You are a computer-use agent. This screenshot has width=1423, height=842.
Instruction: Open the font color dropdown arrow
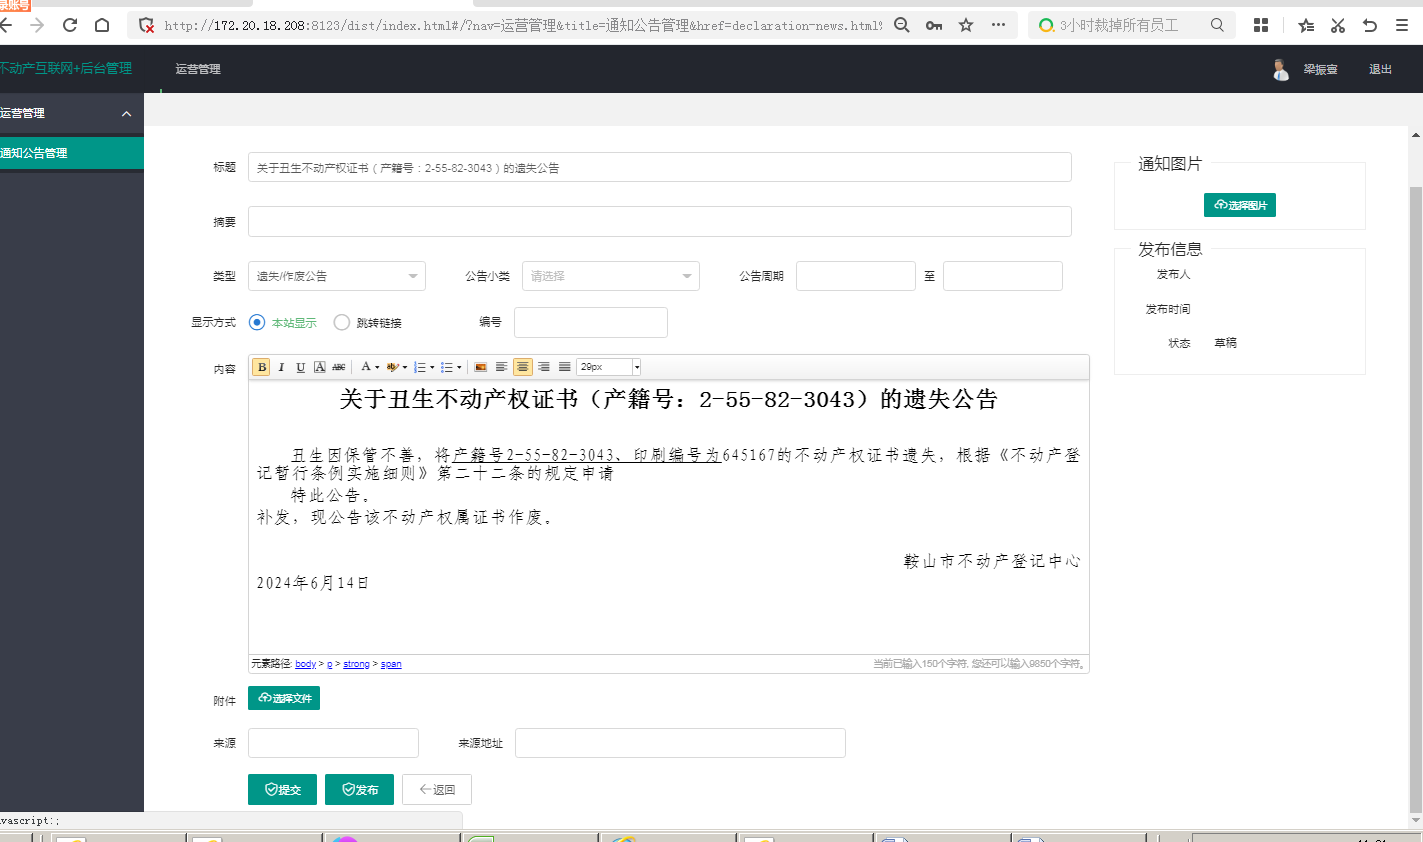tap(377, 368)
